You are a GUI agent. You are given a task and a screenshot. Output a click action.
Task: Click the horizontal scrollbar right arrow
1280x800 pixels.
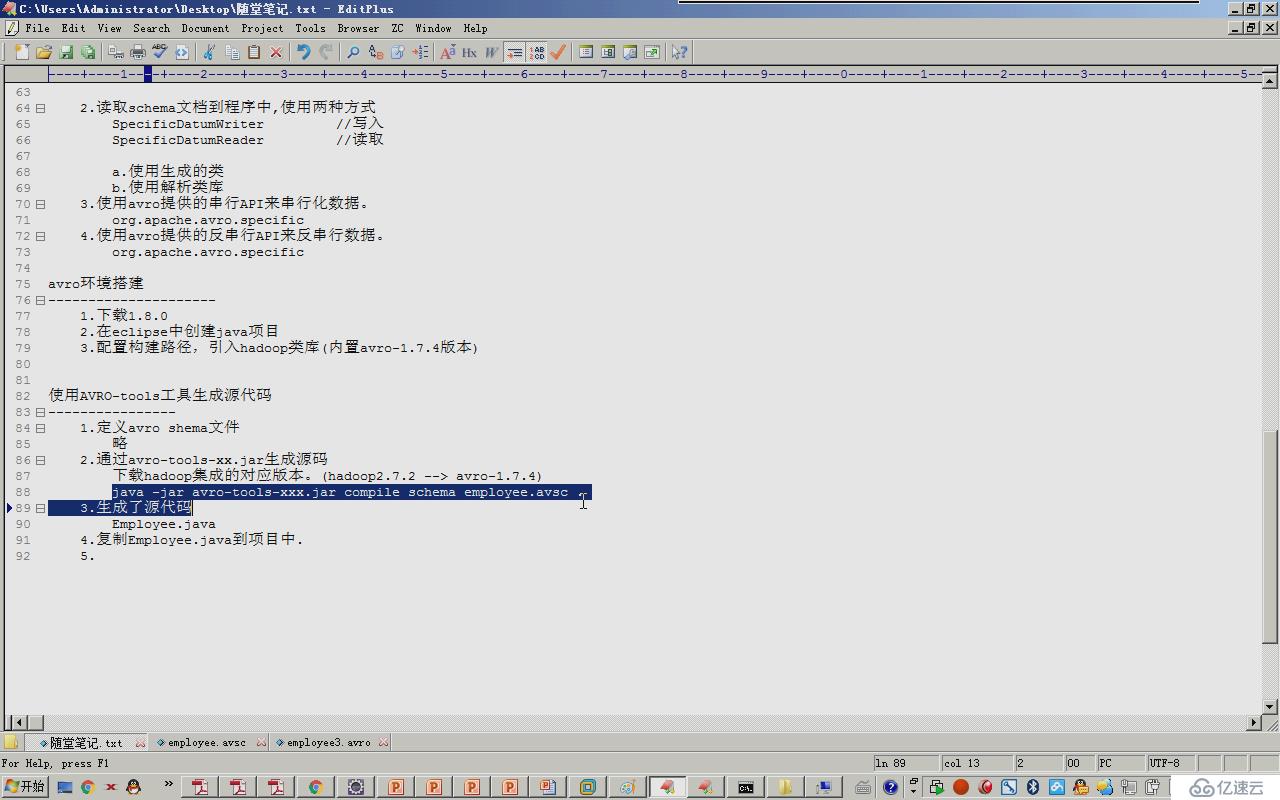(x=1254, y=722)
